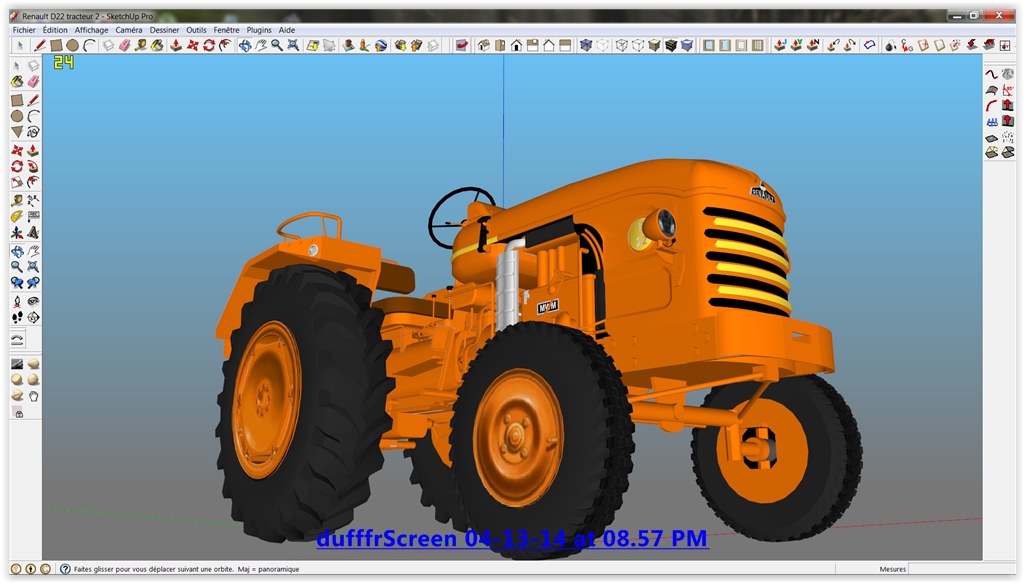Screen dimensions: 1024x583
Task: Click the red bezier curve plugin icon
Action: (991, 74)
